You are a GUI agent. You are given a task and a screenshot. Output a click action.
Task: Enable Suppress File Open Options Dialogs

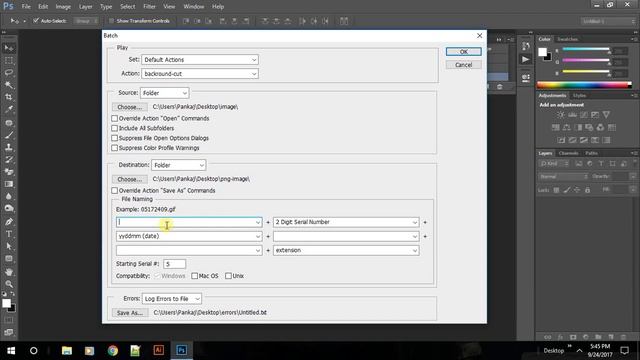click(115, 138)
